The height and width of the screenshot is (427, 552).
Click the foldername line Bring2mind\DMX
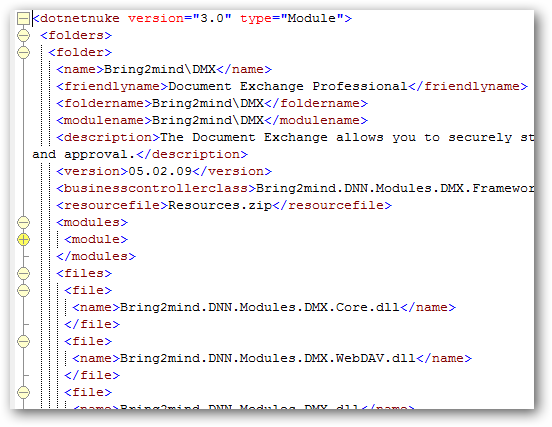click(212, 103)
